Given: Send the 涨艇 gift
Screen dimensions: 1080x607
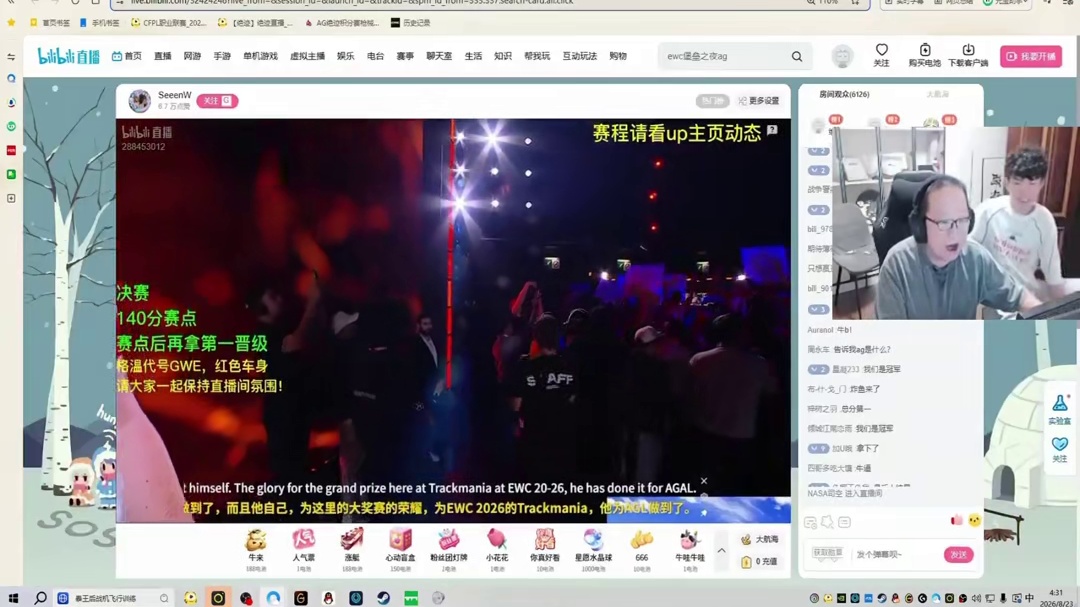Looking at the screenshot, I should tap(352, 550).
